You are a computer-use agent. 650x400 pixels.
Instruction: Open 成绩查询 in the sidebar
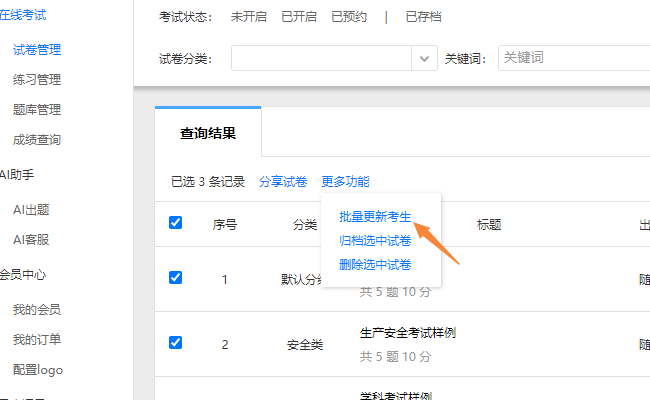point(37,140)
